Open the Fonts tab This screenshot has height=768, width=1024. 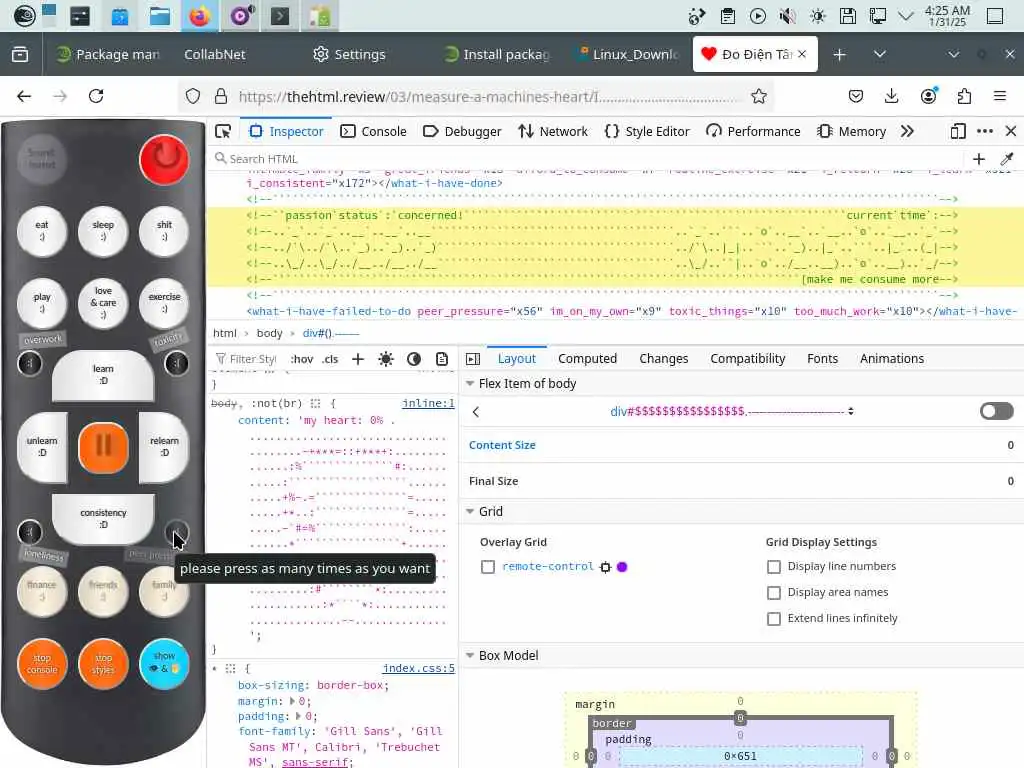tap(822, 359)
